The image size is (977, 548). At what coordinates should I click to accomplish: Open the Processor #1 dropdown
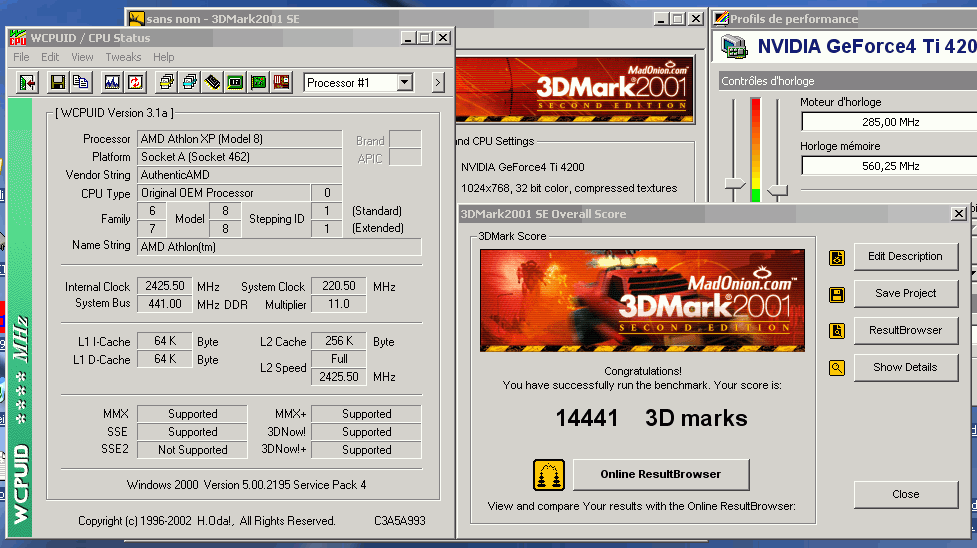[x=405, y=82]
